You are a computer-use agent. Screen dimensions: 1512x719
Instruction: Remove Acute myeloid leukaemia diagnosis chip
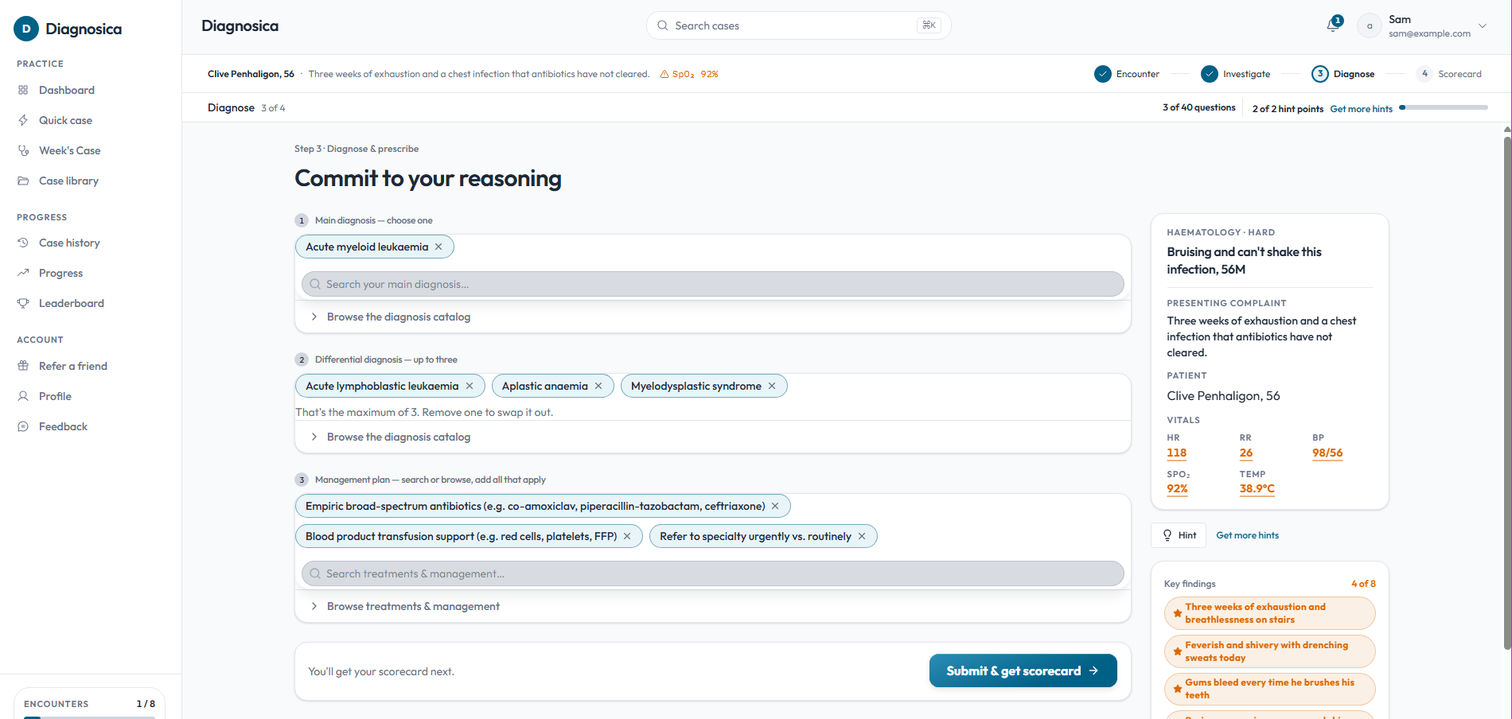click(438, 247)
